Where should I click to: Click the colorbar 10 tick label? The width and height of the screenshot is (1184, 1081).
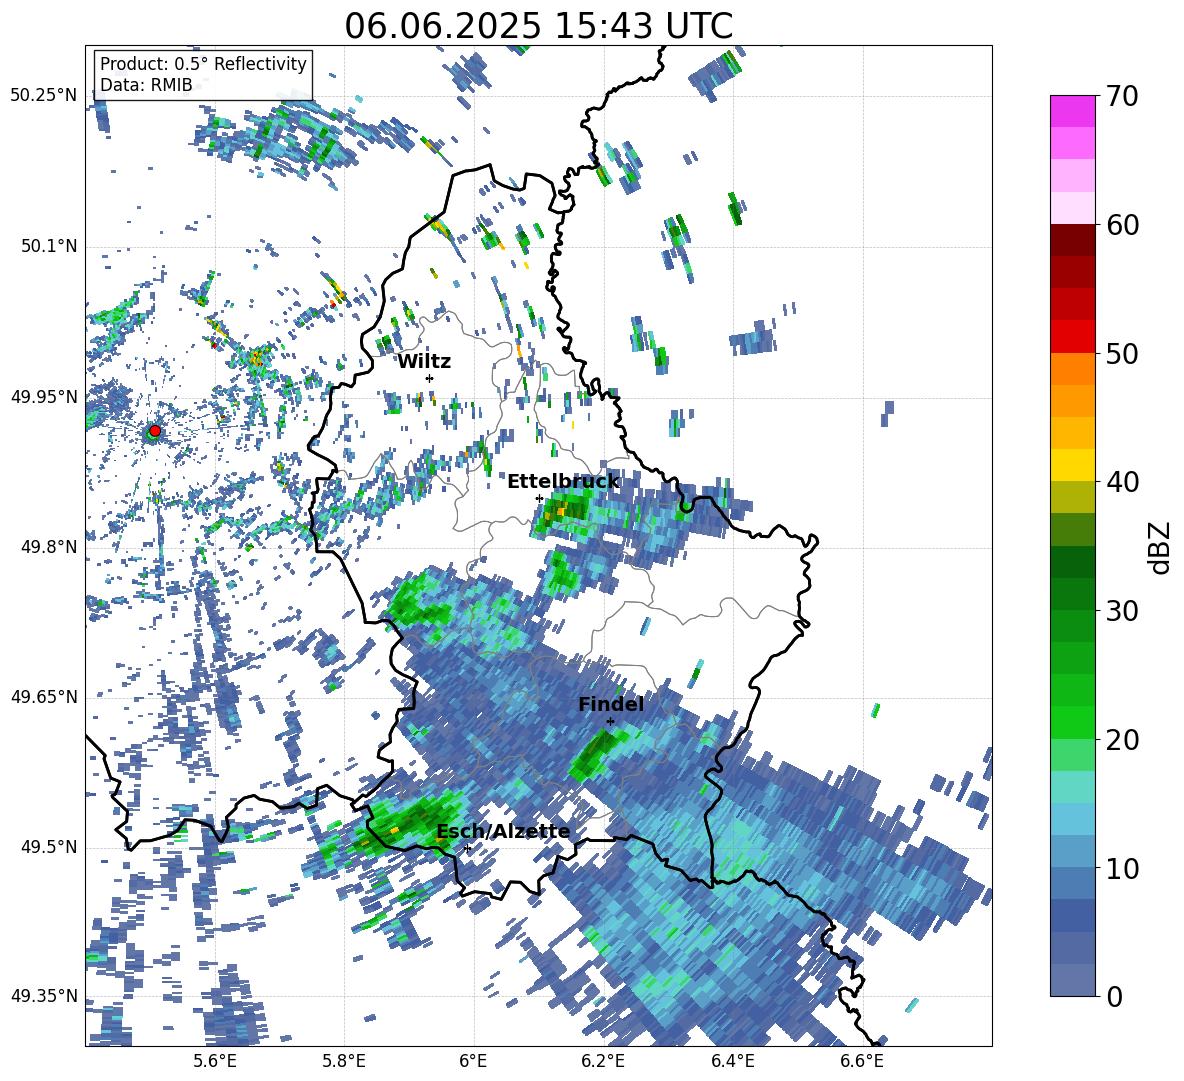tap(1122, 868)
